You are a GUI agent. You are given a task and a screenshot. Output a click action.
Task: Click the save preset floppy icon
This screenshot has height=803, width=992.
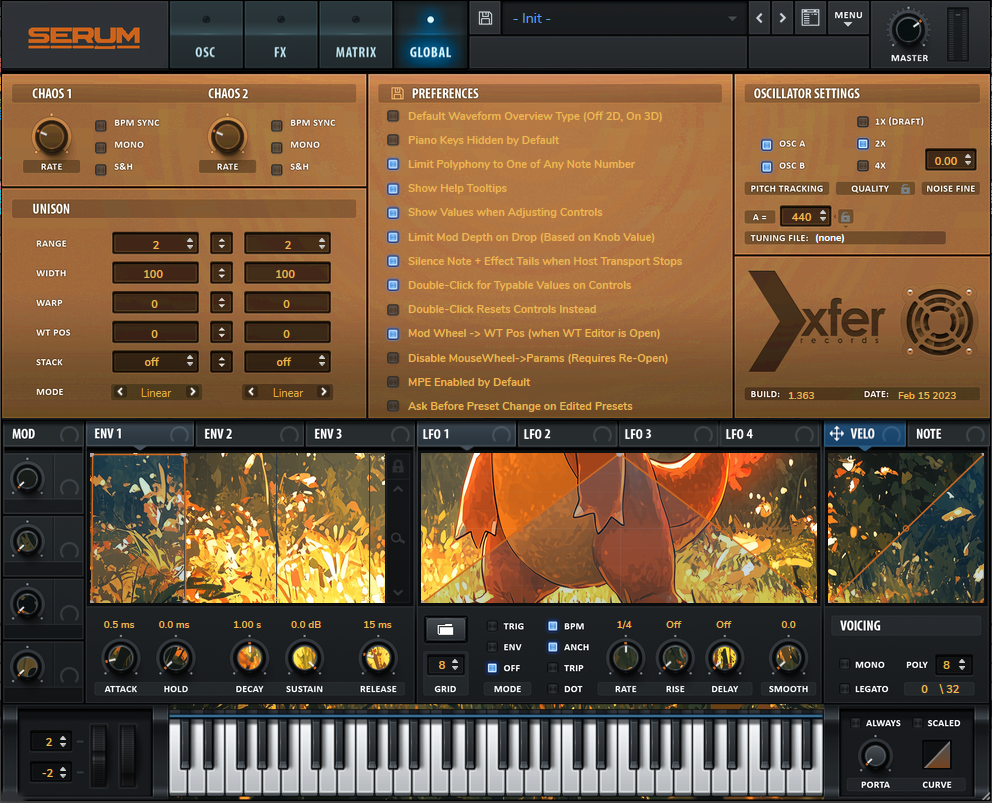click(x=485, y=18)
